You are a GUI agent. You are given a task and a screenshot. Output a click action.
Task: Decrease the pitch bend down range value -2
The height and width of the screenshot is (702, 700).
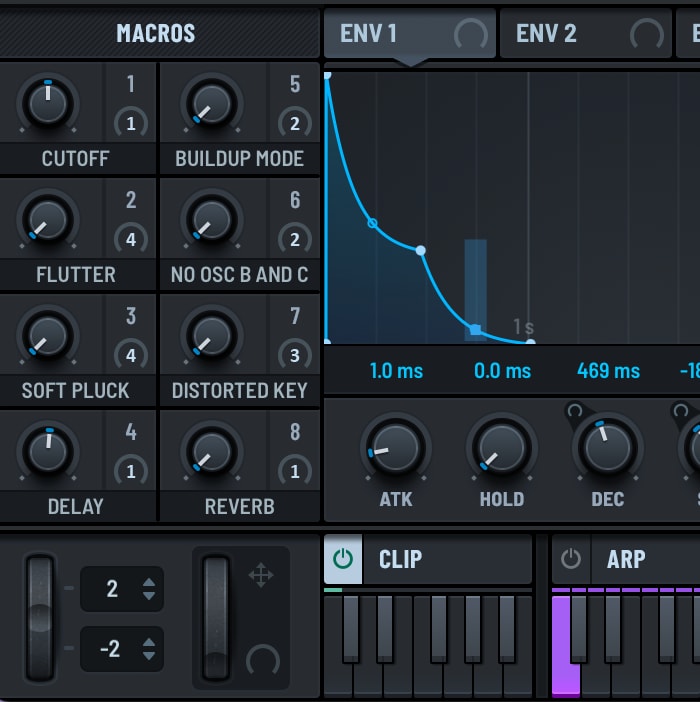(x=149, y=655)
